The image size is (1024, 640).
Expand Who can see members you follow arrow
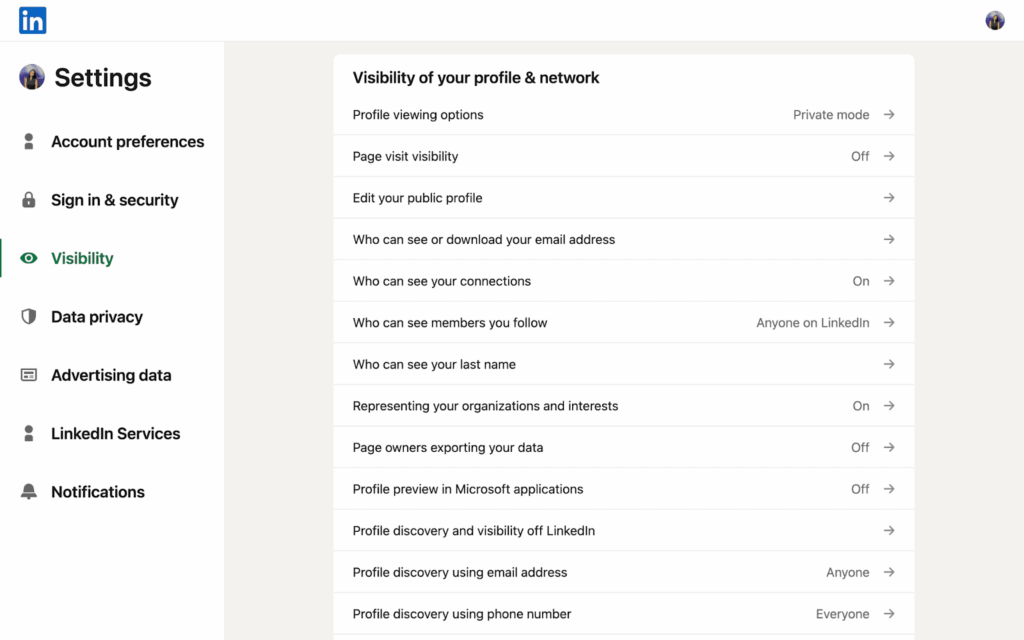click(x=889, y=323)
